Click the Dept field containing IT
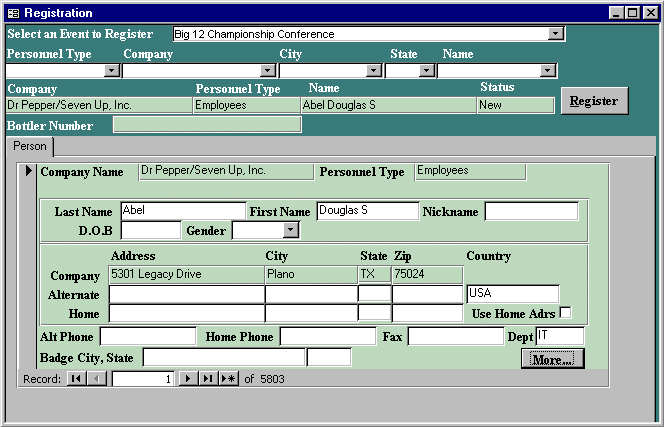The image size is (664, 427). click(x=560, y=336)
